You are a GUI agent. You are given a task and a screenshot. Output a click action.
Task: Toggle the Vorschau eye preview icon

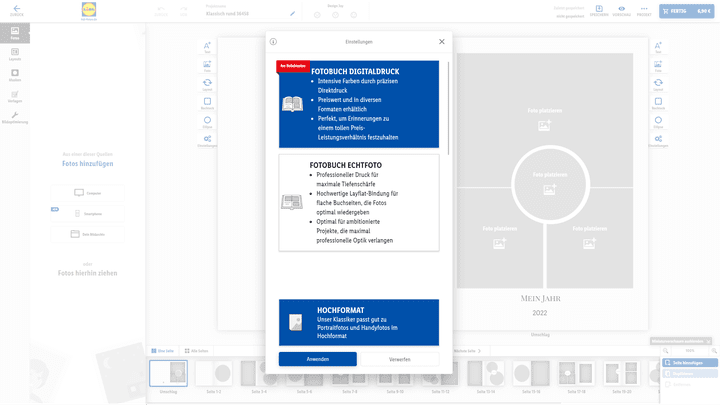tap(621, 10)
